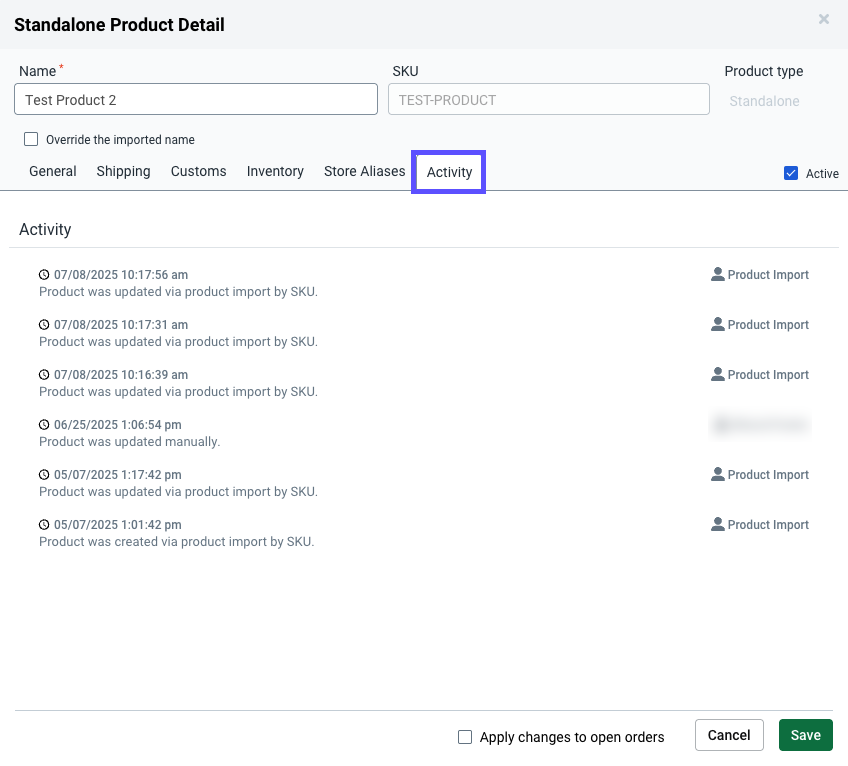Click the SKU input field
This screenshot has height=766, width=848.
pos(548,99)
